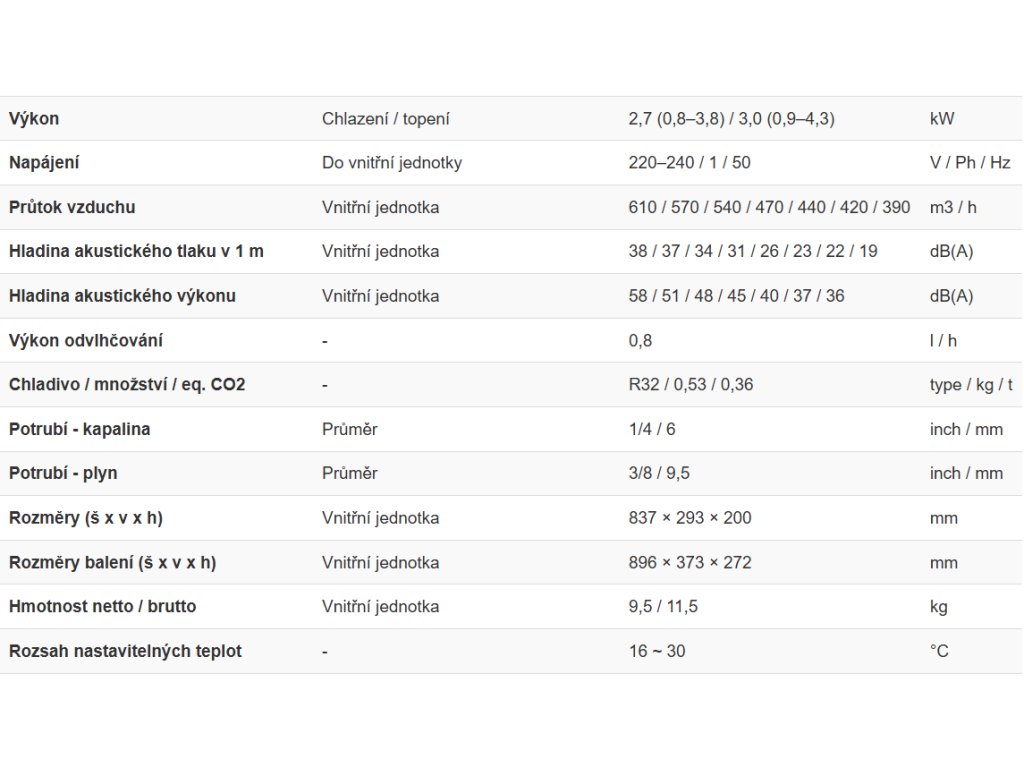Click sound power values starting with 58
Image resolution: width=1024 pixels, height=768 pixels.
click(x=736, y=297)
